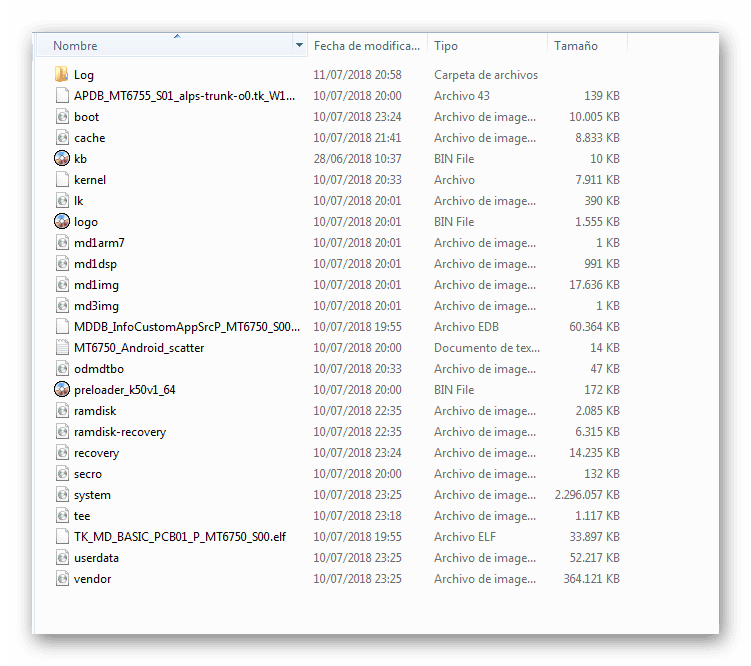Click the MT6750_Android_scatter text document icon
Viewport: 751px width, 666px height.
coord(62,348)
